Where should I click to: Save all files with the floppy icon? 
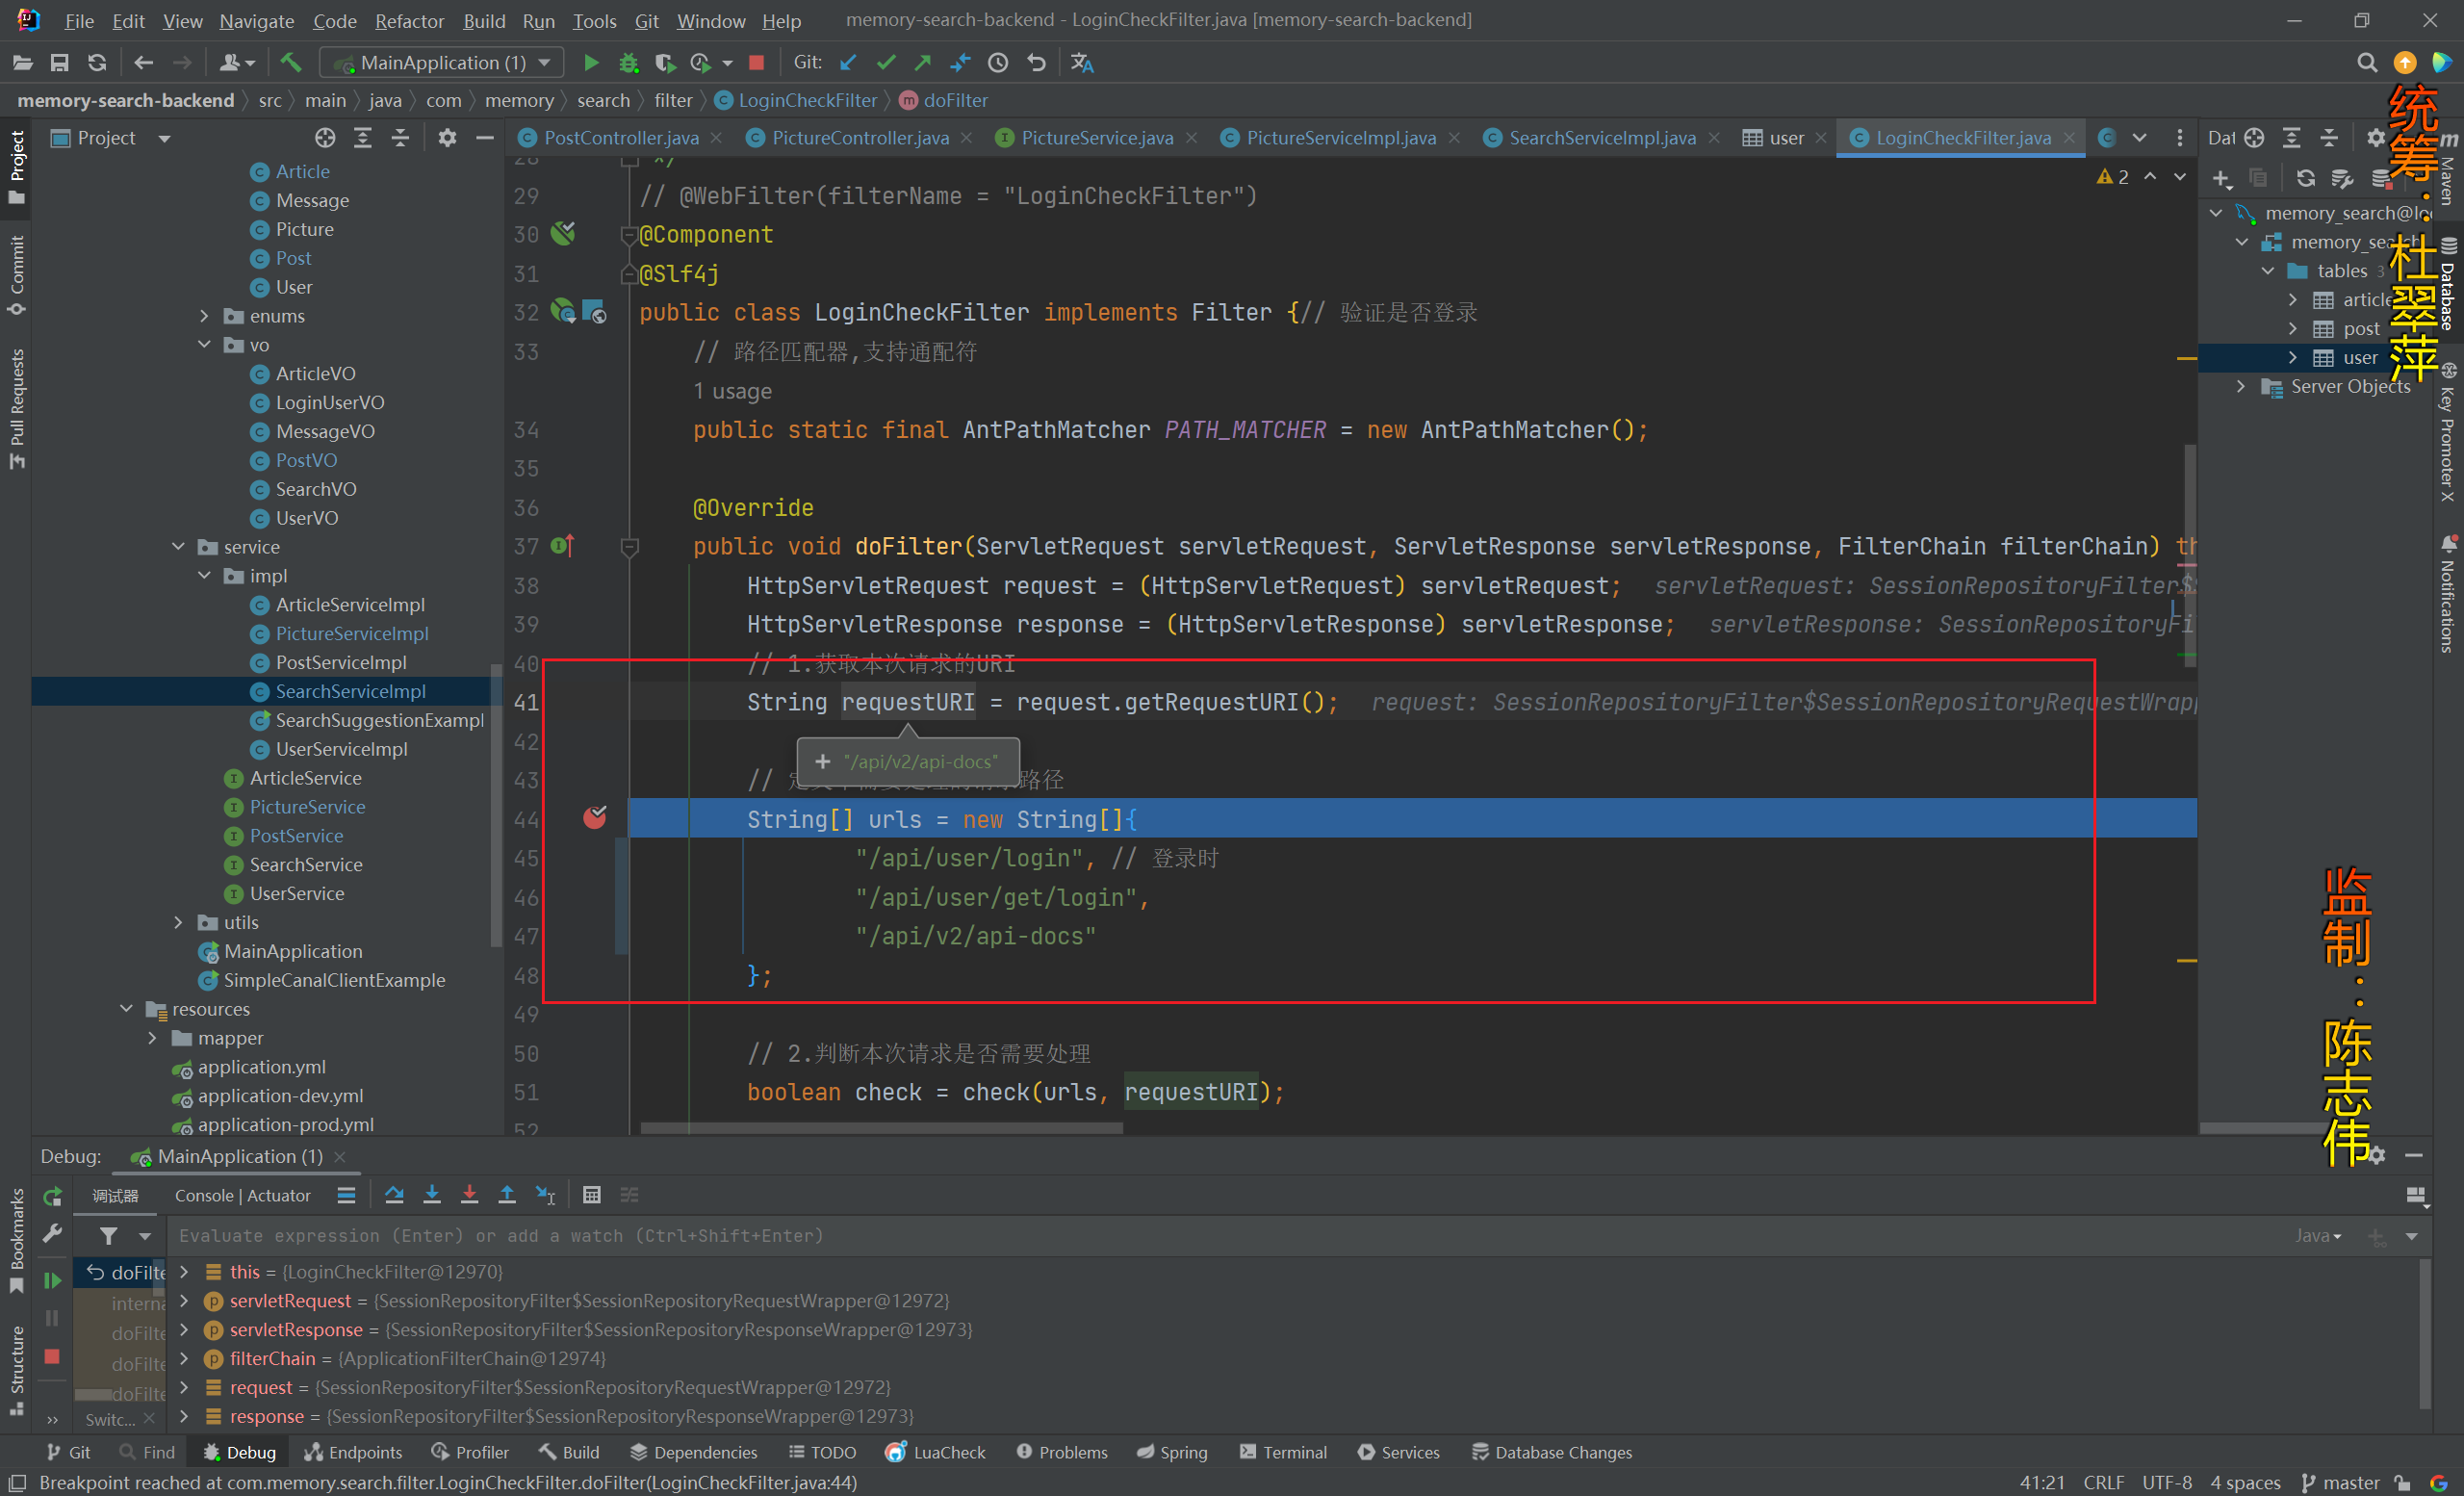tap(59, 63)
